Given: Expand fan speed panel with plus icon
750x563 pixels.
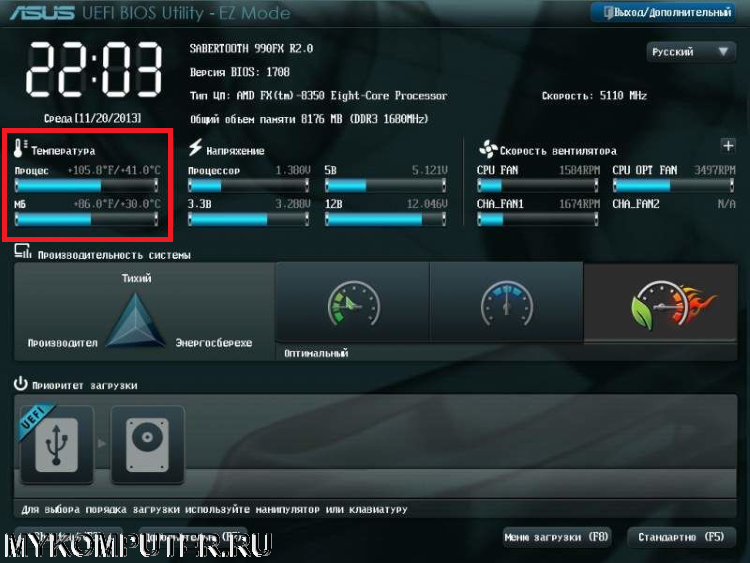Looking at the screenshot, I should [x=728, y=145].
